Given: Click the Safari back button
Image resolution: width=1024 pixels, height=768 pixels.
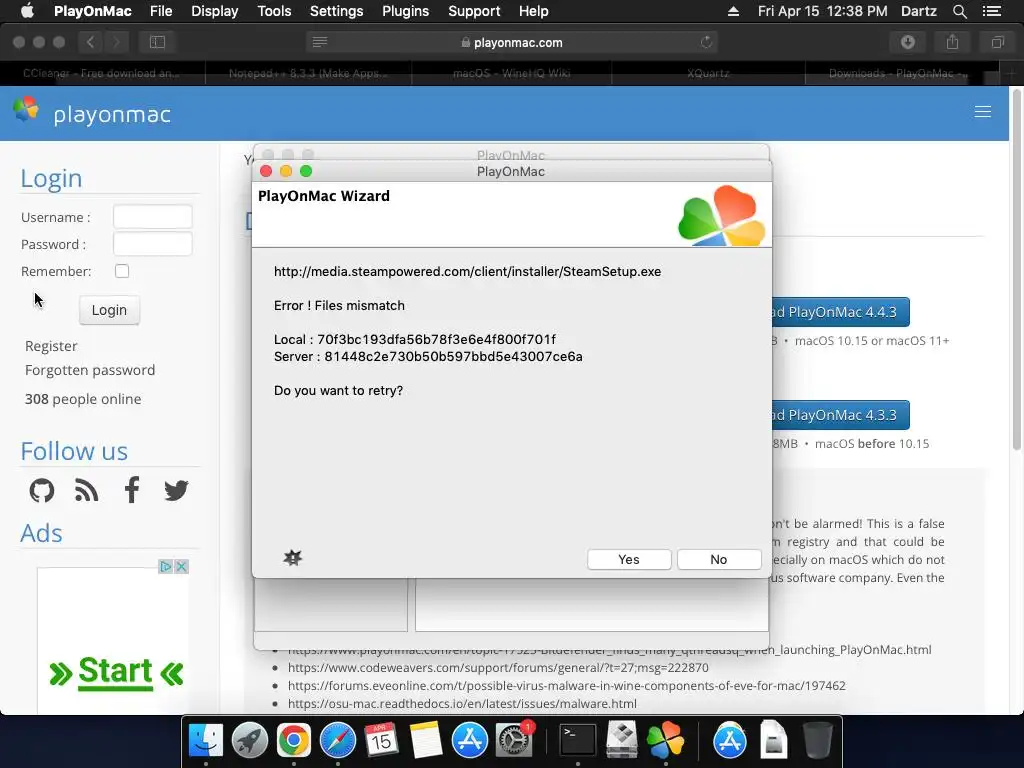Looking at the screenshot, I should click(91, 42).
